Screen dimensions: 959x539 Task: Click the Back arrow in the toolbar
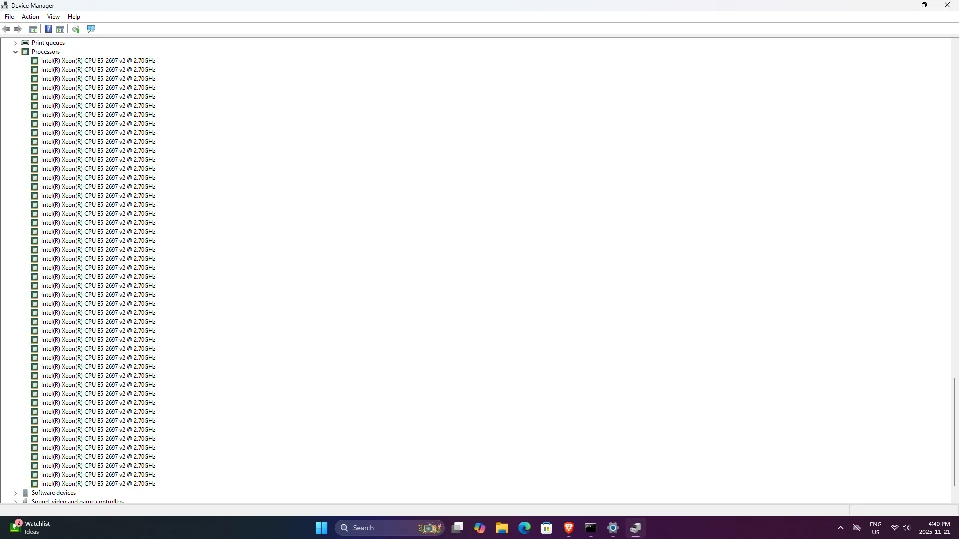click(x=7, y=29)
